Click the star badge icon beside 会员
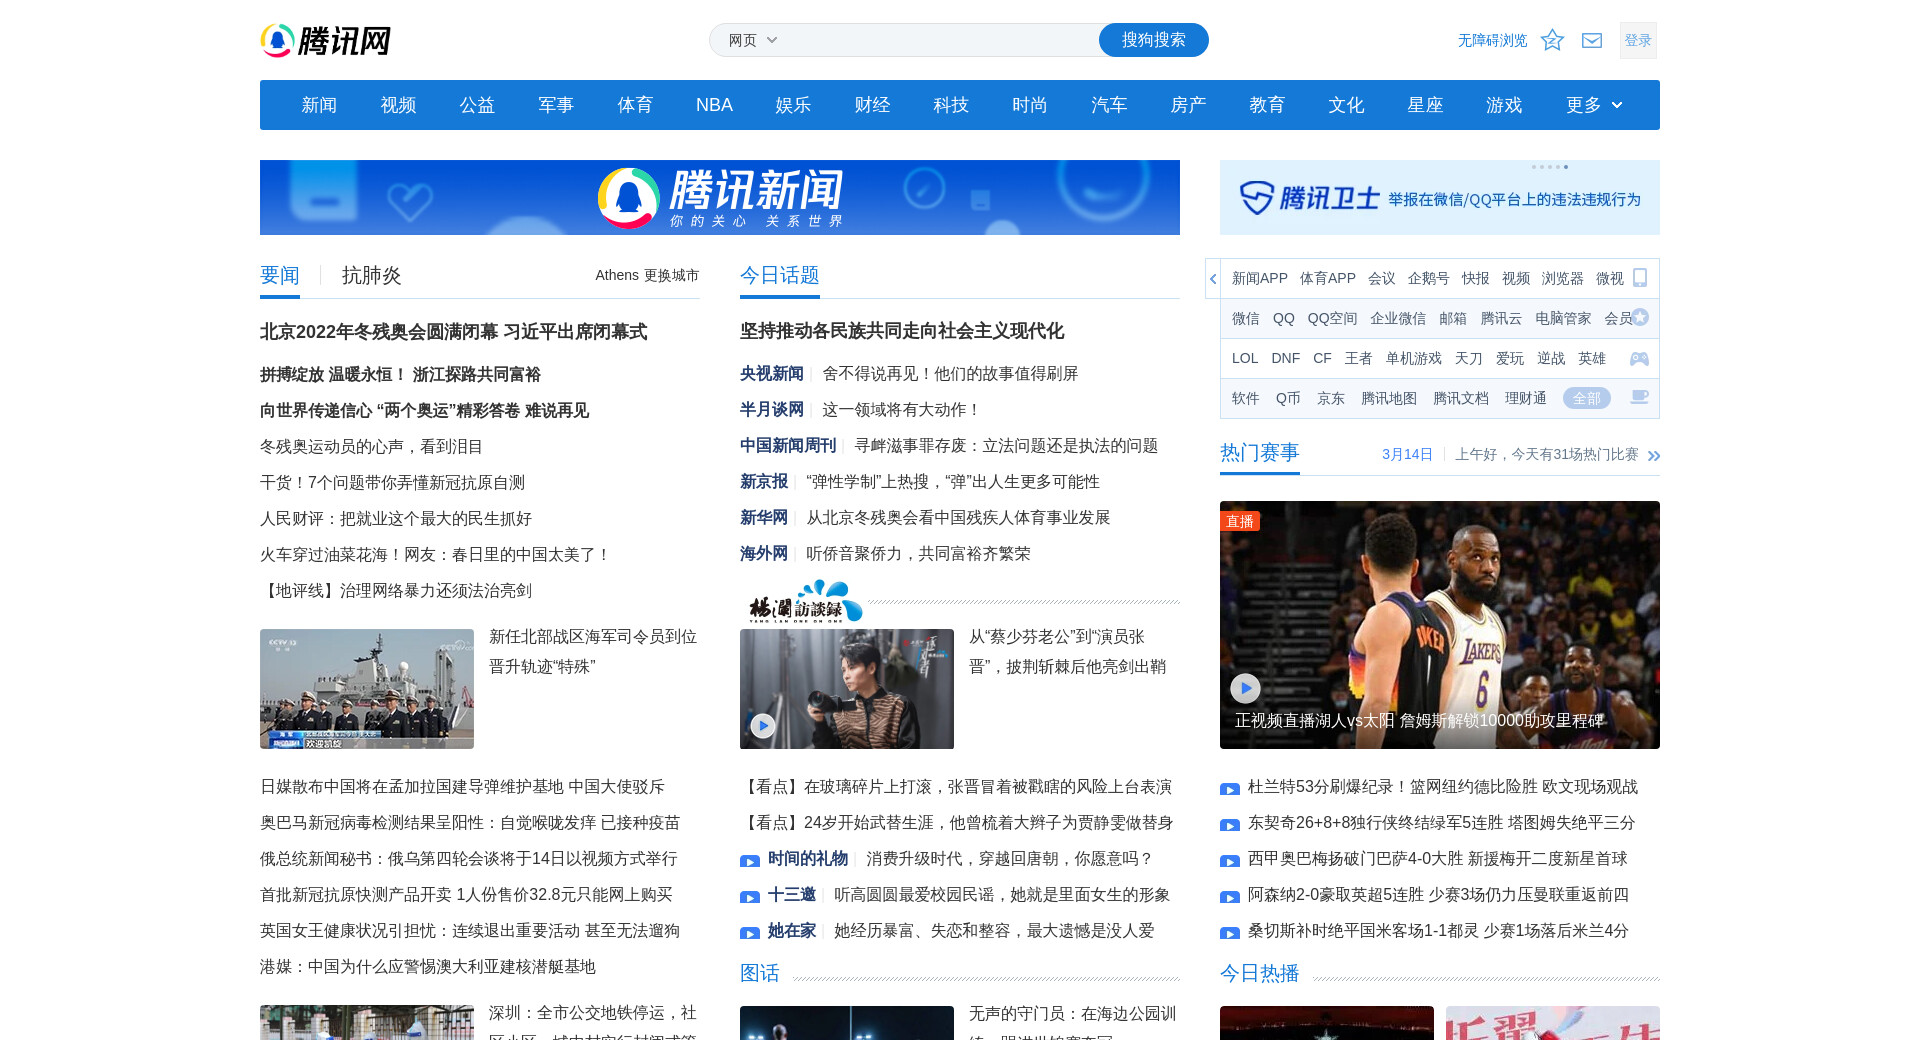The image size is (1920, 1040). click(x=1640, y=318)
